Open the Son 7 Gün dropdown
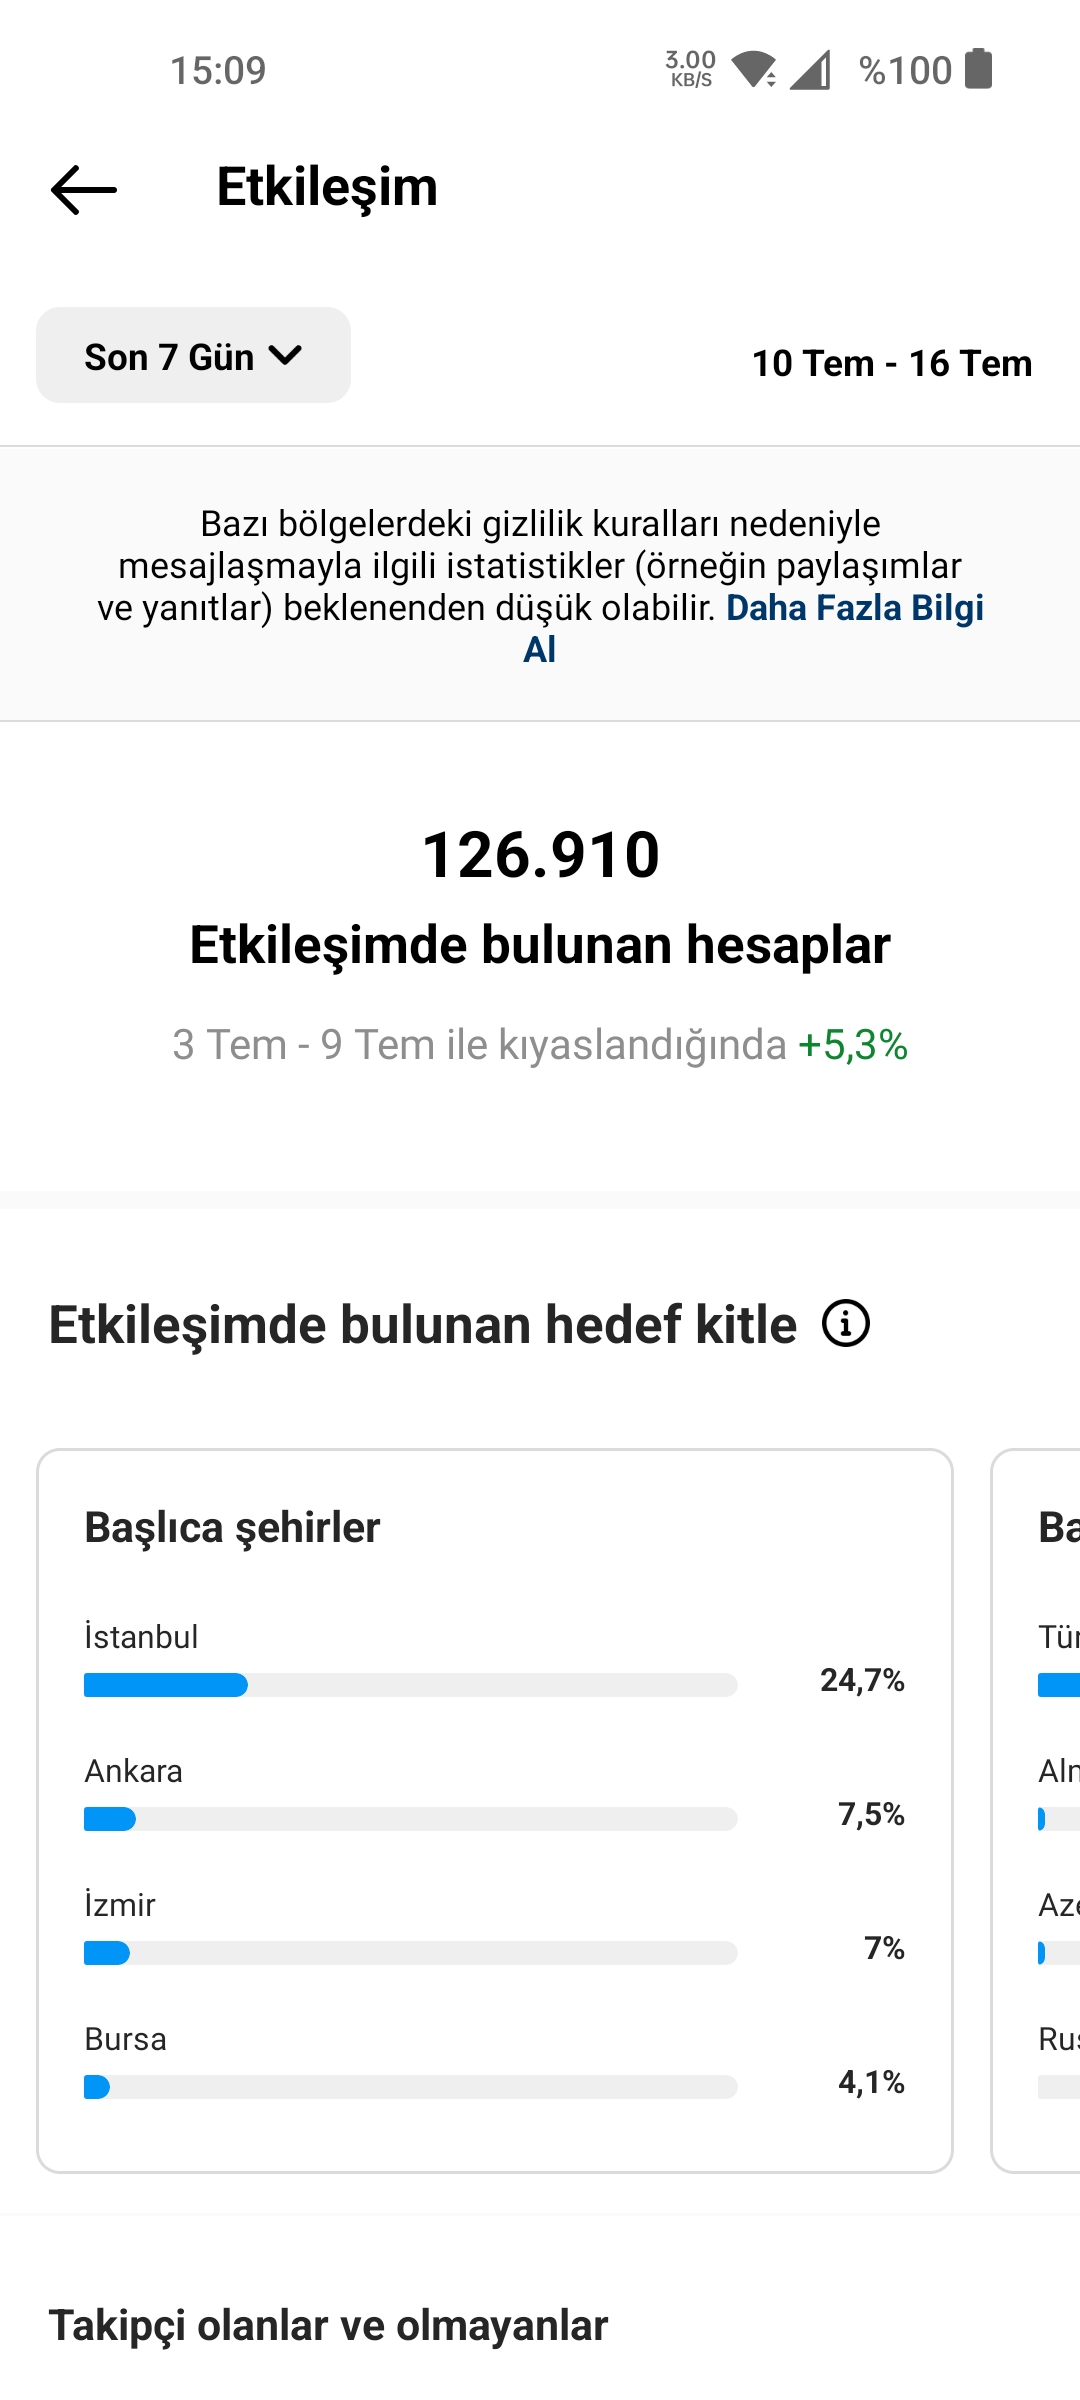1080x2400 pixels. click(x=193, y=355)
